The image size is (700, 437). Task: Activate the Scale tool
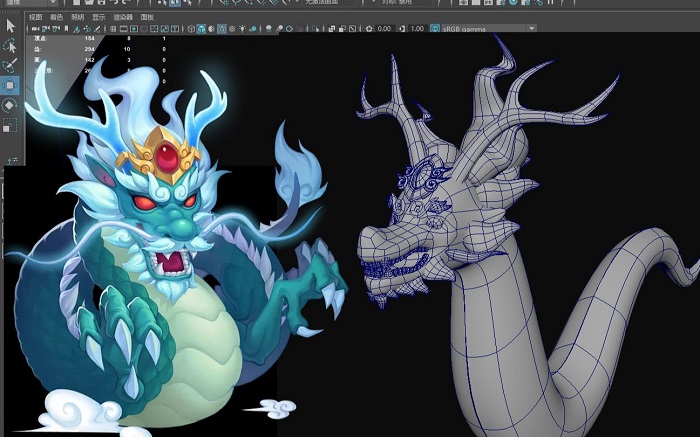[x=10, y=126]
